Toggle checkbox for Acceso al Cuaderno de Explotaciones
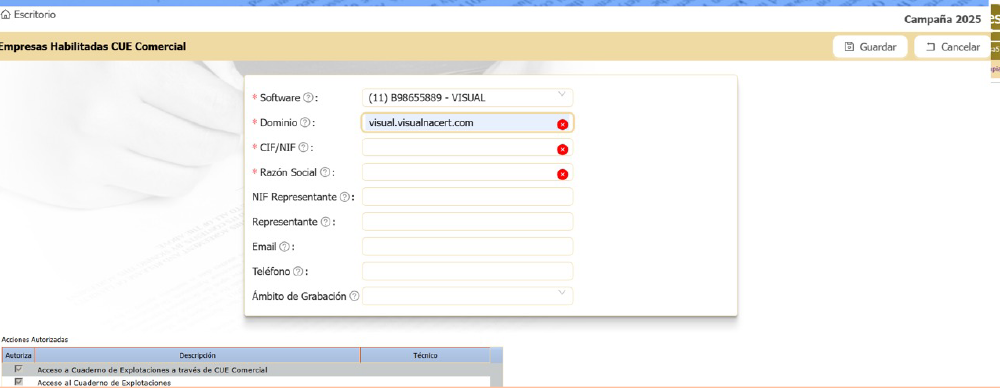This screenshot has height=388, width=1000. 18,382
